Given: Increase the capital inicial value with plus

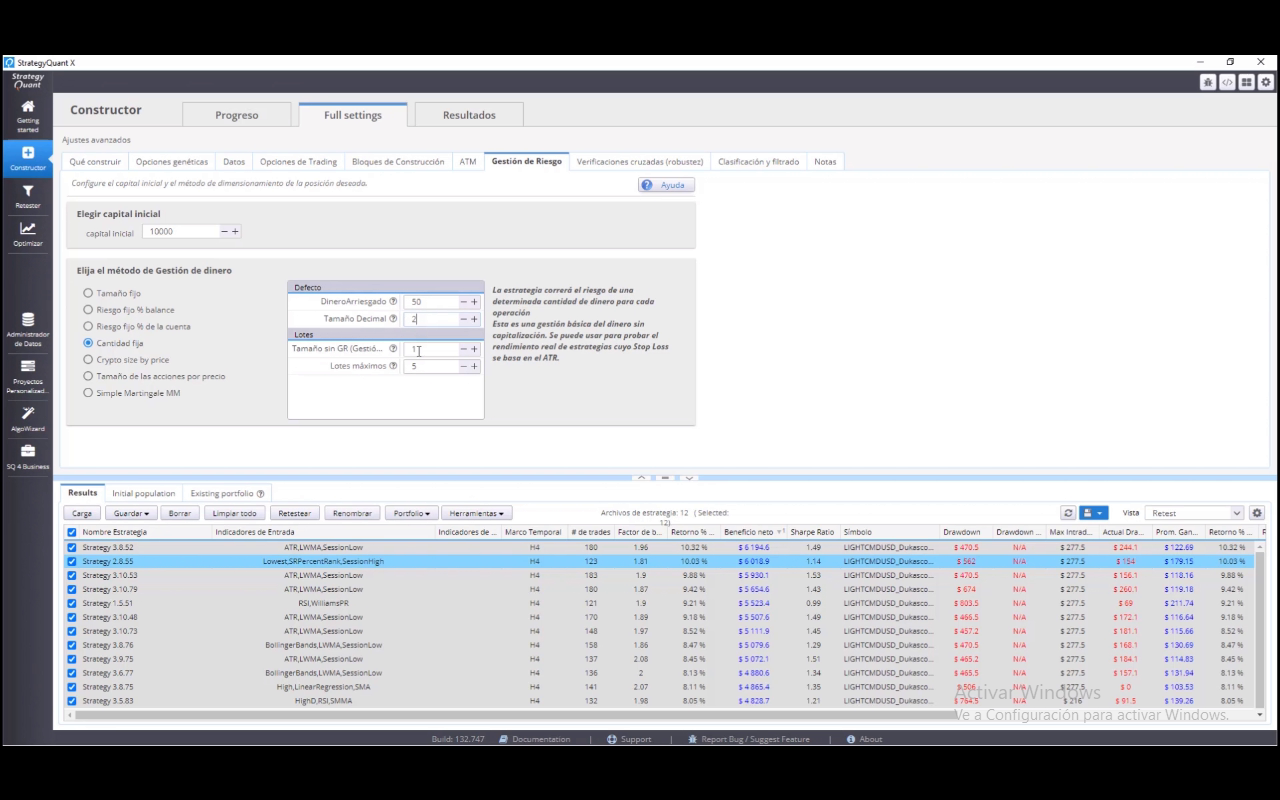Looking at the screenshot, I should 236,231.
